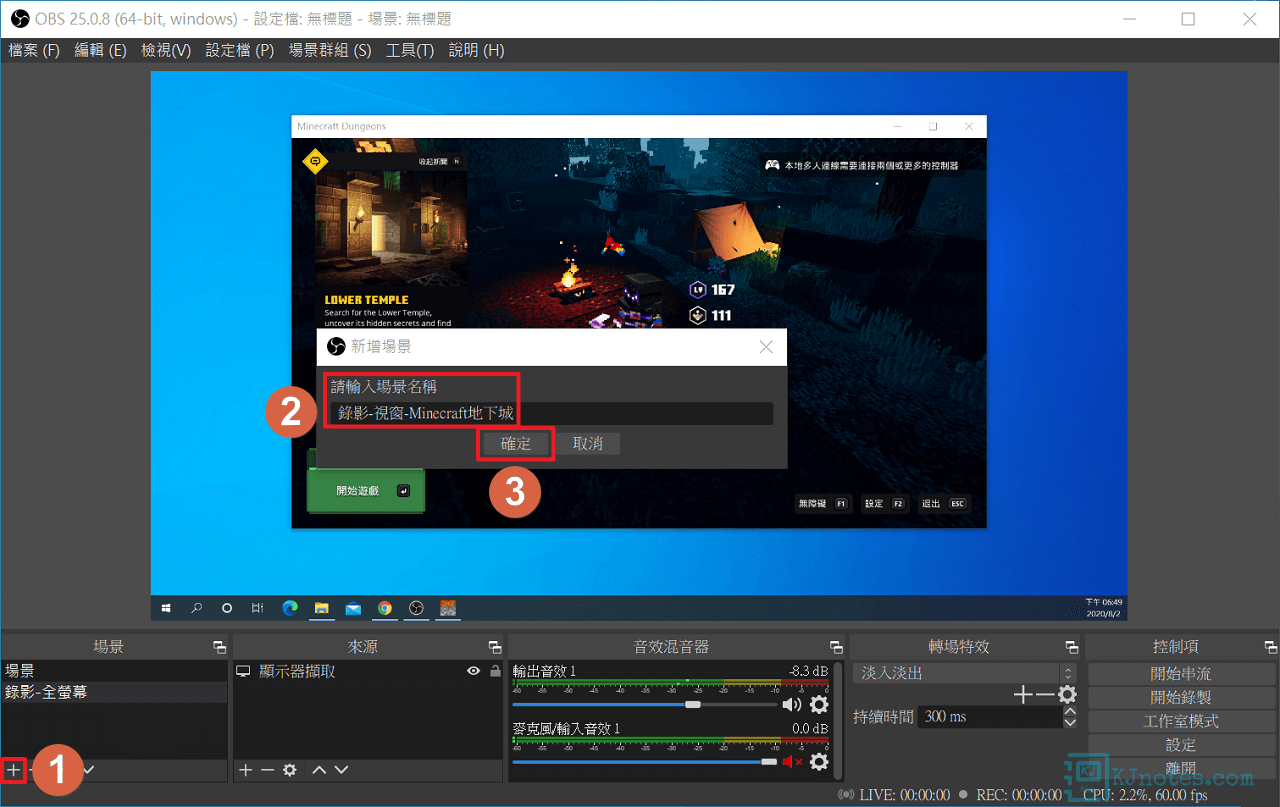Viewport: 1280px width, 807px height.
Task: Mute the 輸出音效 1 speaker
Action: 792,705
